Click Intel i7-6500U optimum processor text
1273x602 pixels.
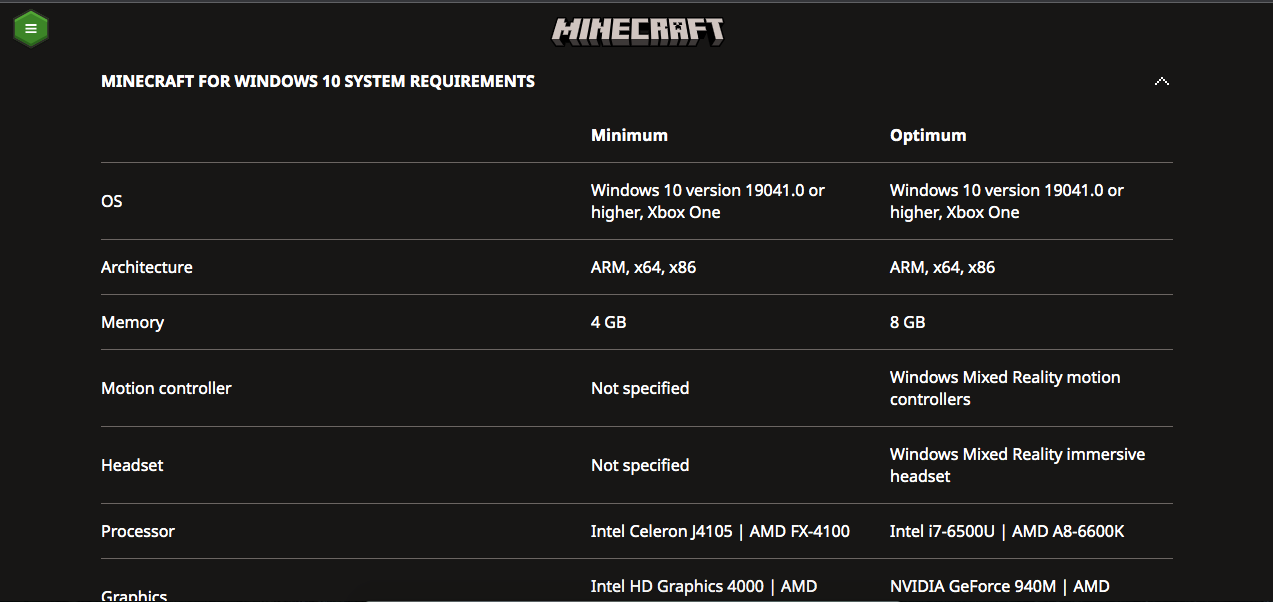(x=942, y=531)
